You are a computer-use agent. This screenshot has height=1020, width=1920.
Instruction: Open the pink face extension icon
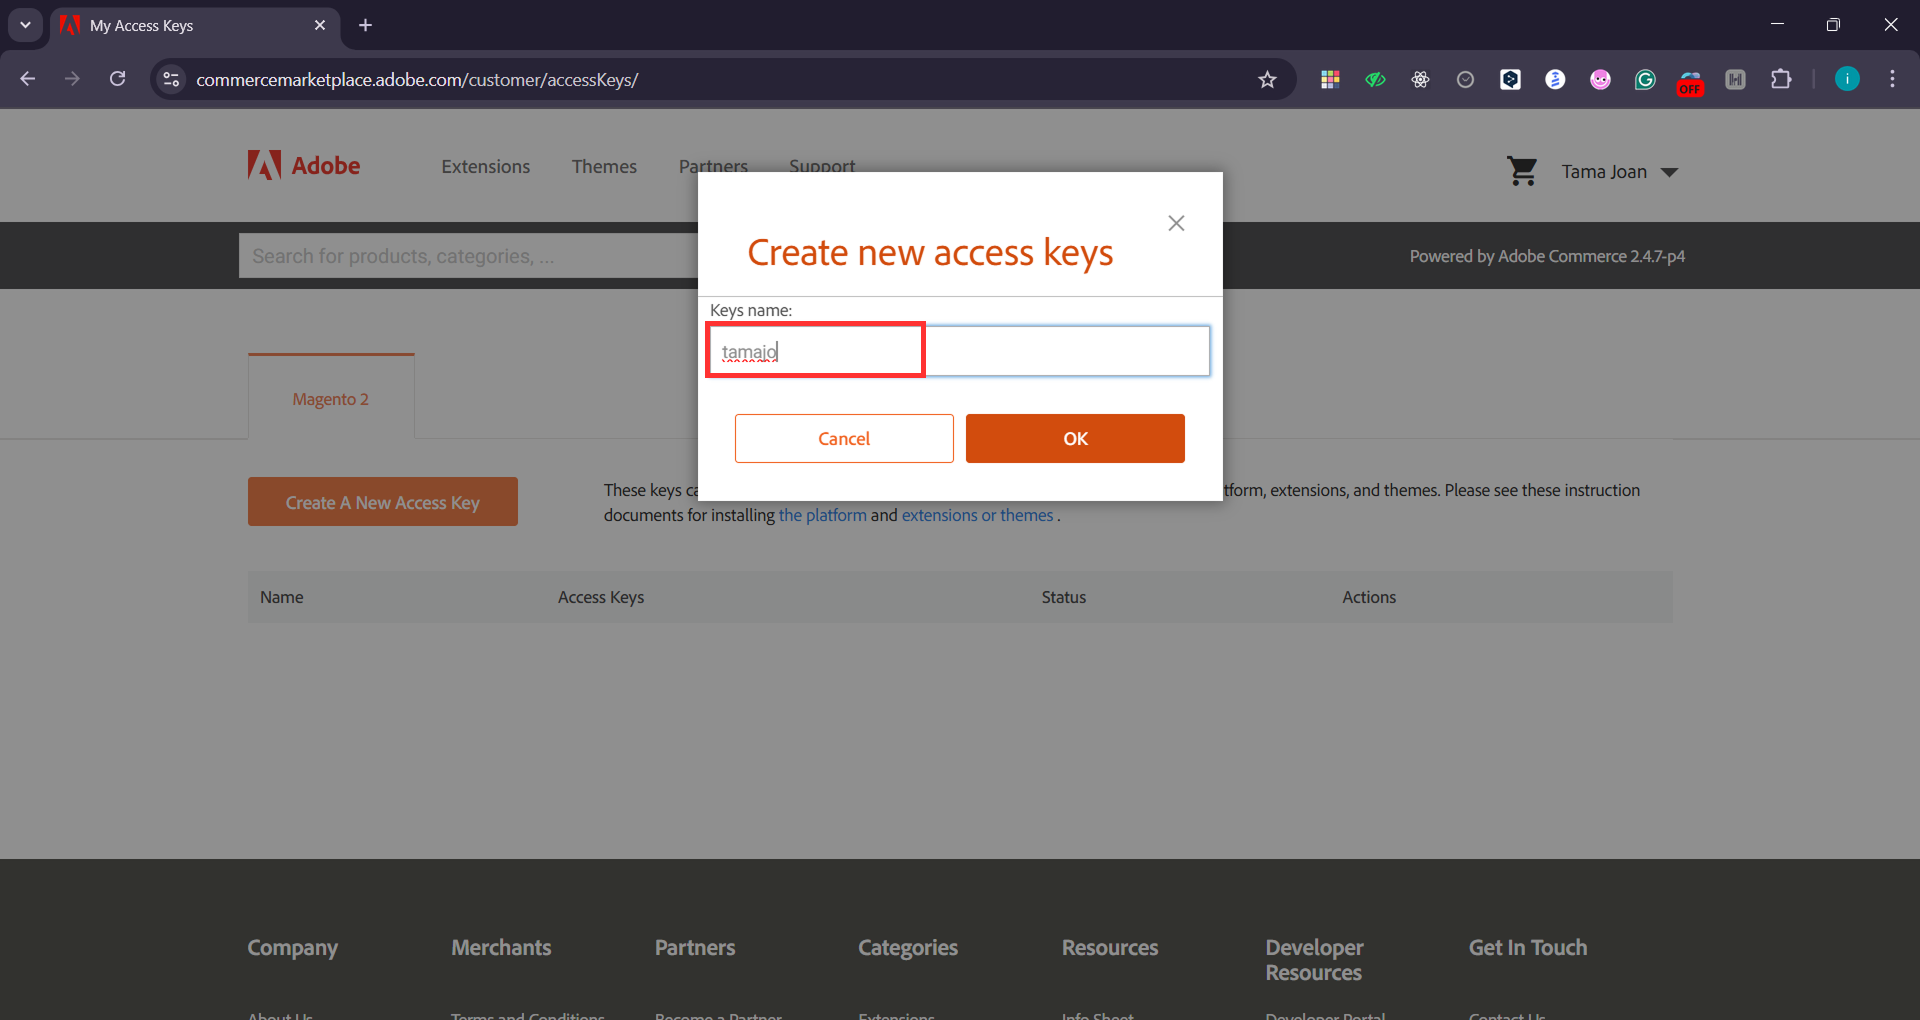[x=1600, y=79]
